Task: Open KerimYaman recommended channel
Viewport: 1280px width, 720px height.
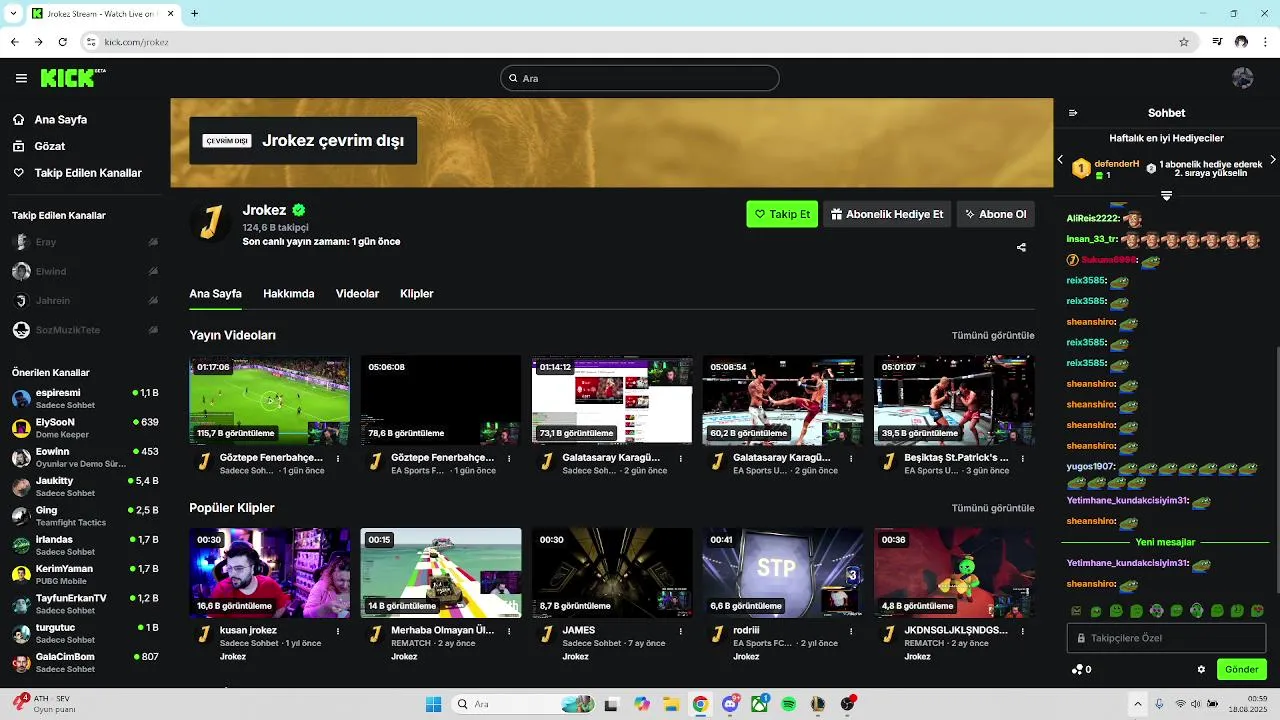Action: (85, 574)
